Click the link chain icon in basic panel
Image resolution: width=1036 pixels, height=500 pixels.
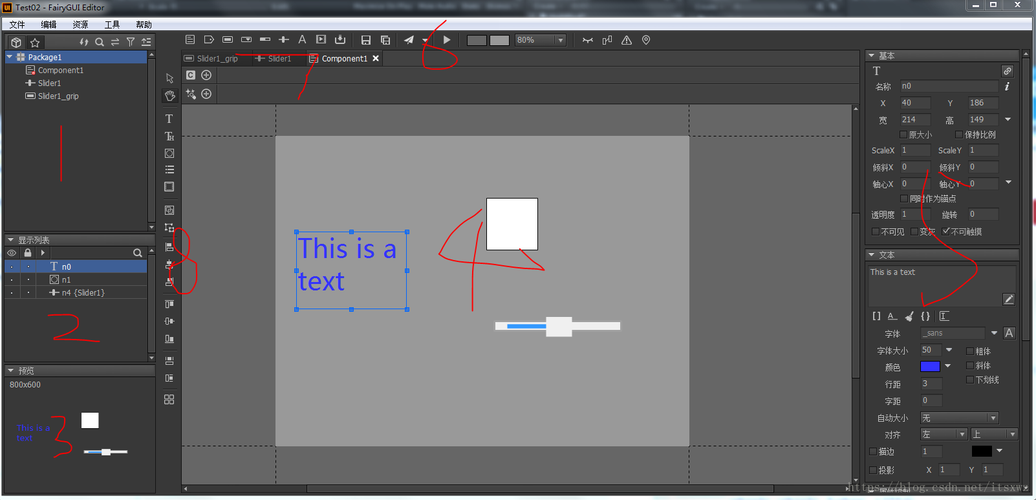pos(1007,71)
